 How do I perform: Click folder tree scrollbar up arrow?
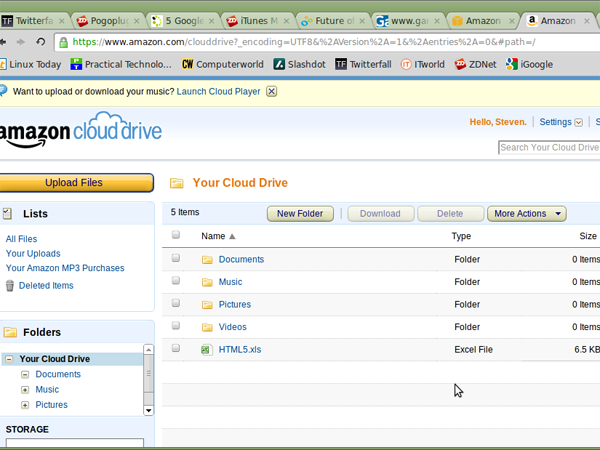tap(148, 349)
